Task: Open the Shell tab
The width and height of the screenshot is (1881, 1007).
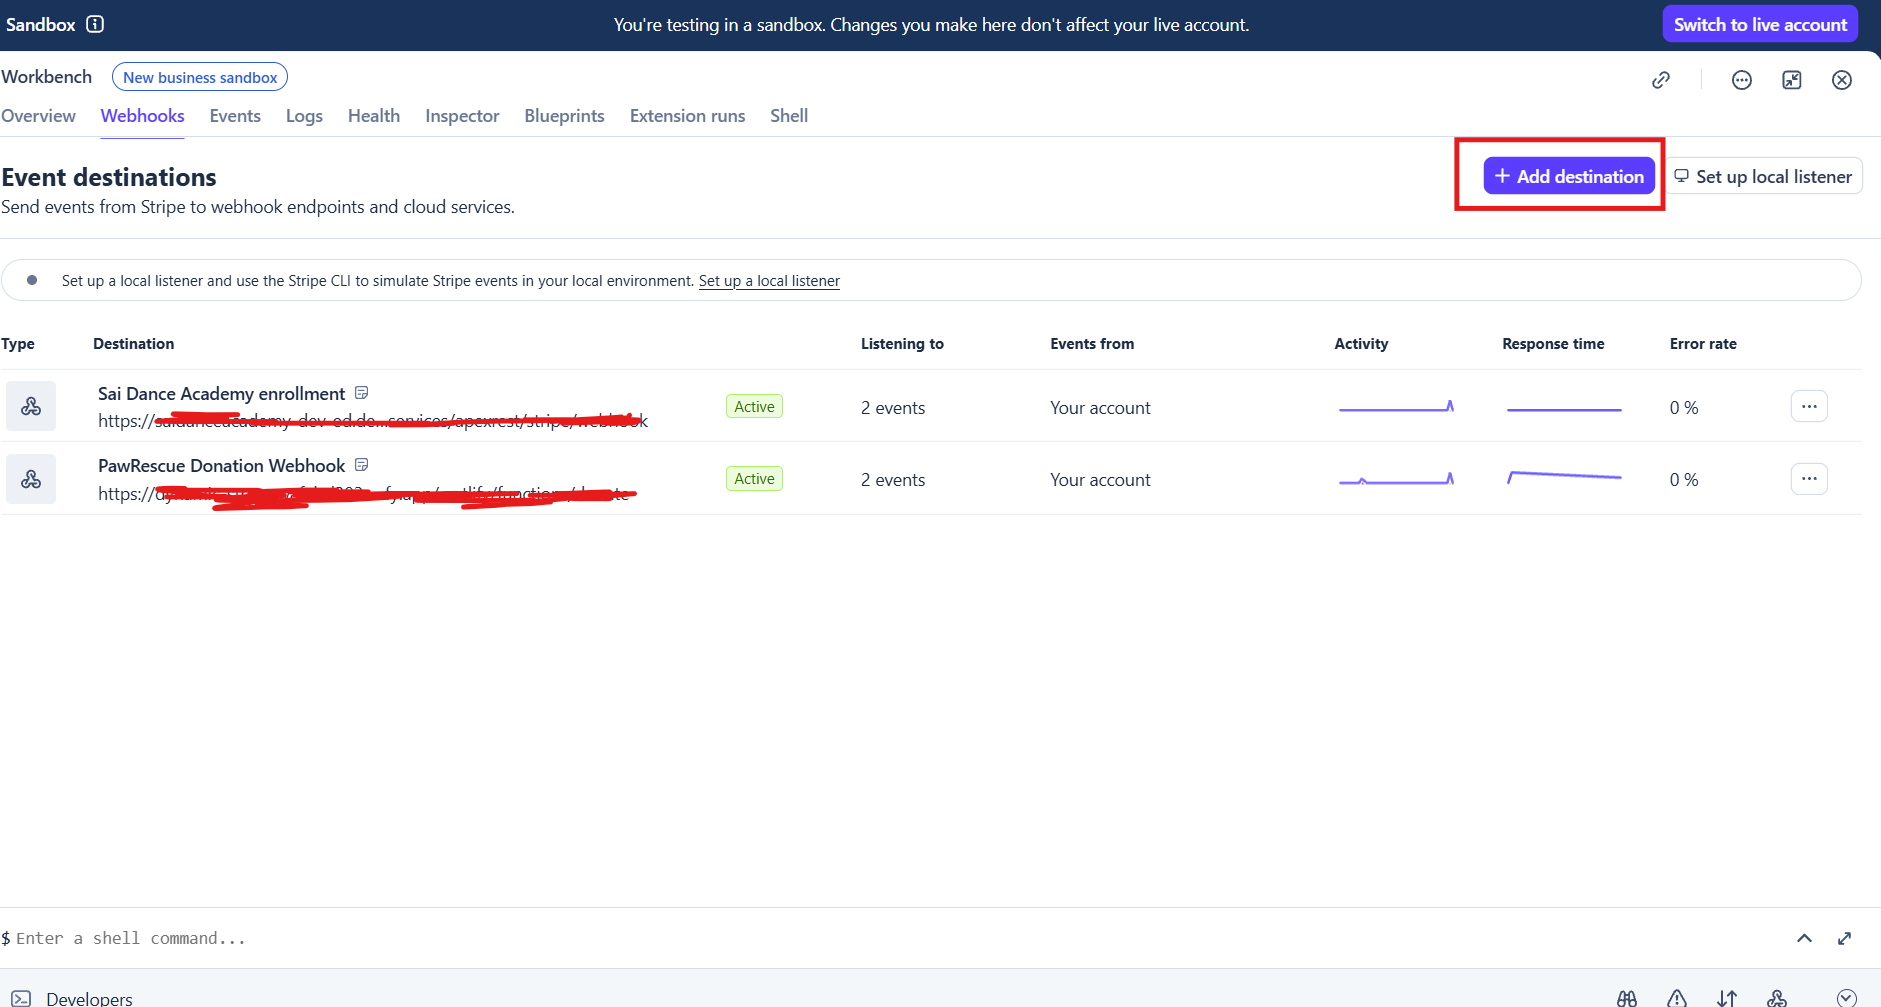Action: coord(789,116)
